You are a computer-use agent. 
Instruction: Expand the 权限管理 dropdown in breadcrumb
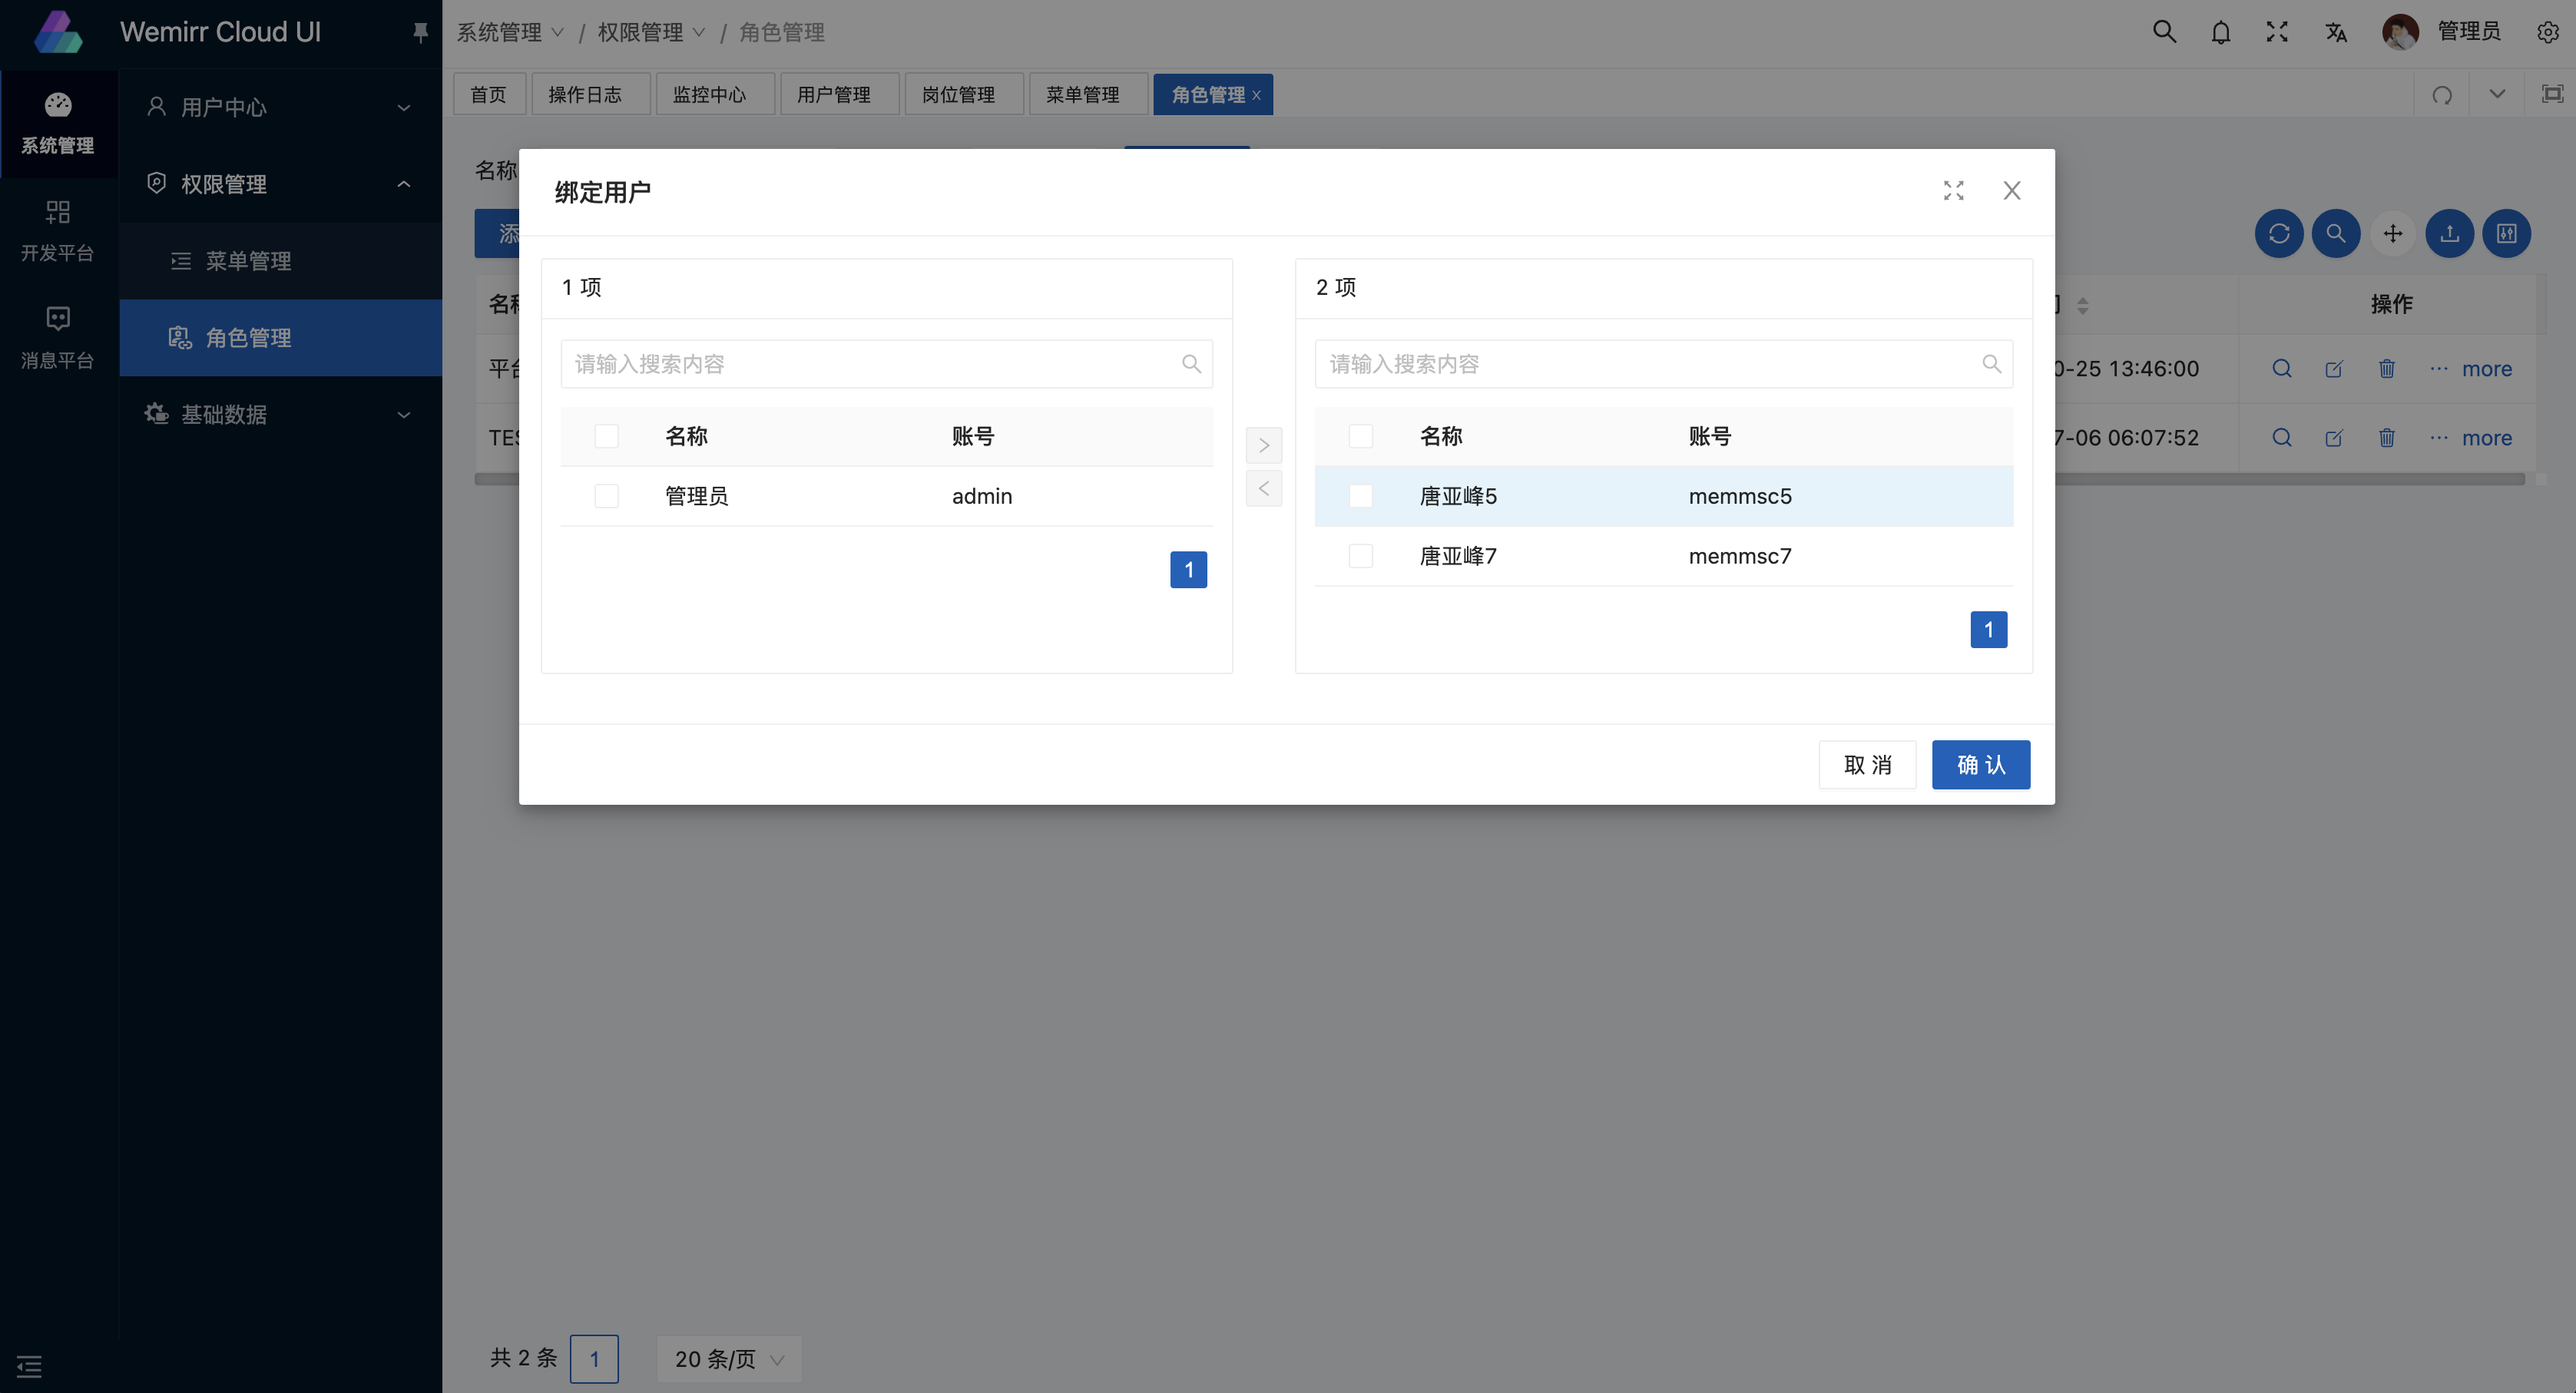tap(655, 31)
